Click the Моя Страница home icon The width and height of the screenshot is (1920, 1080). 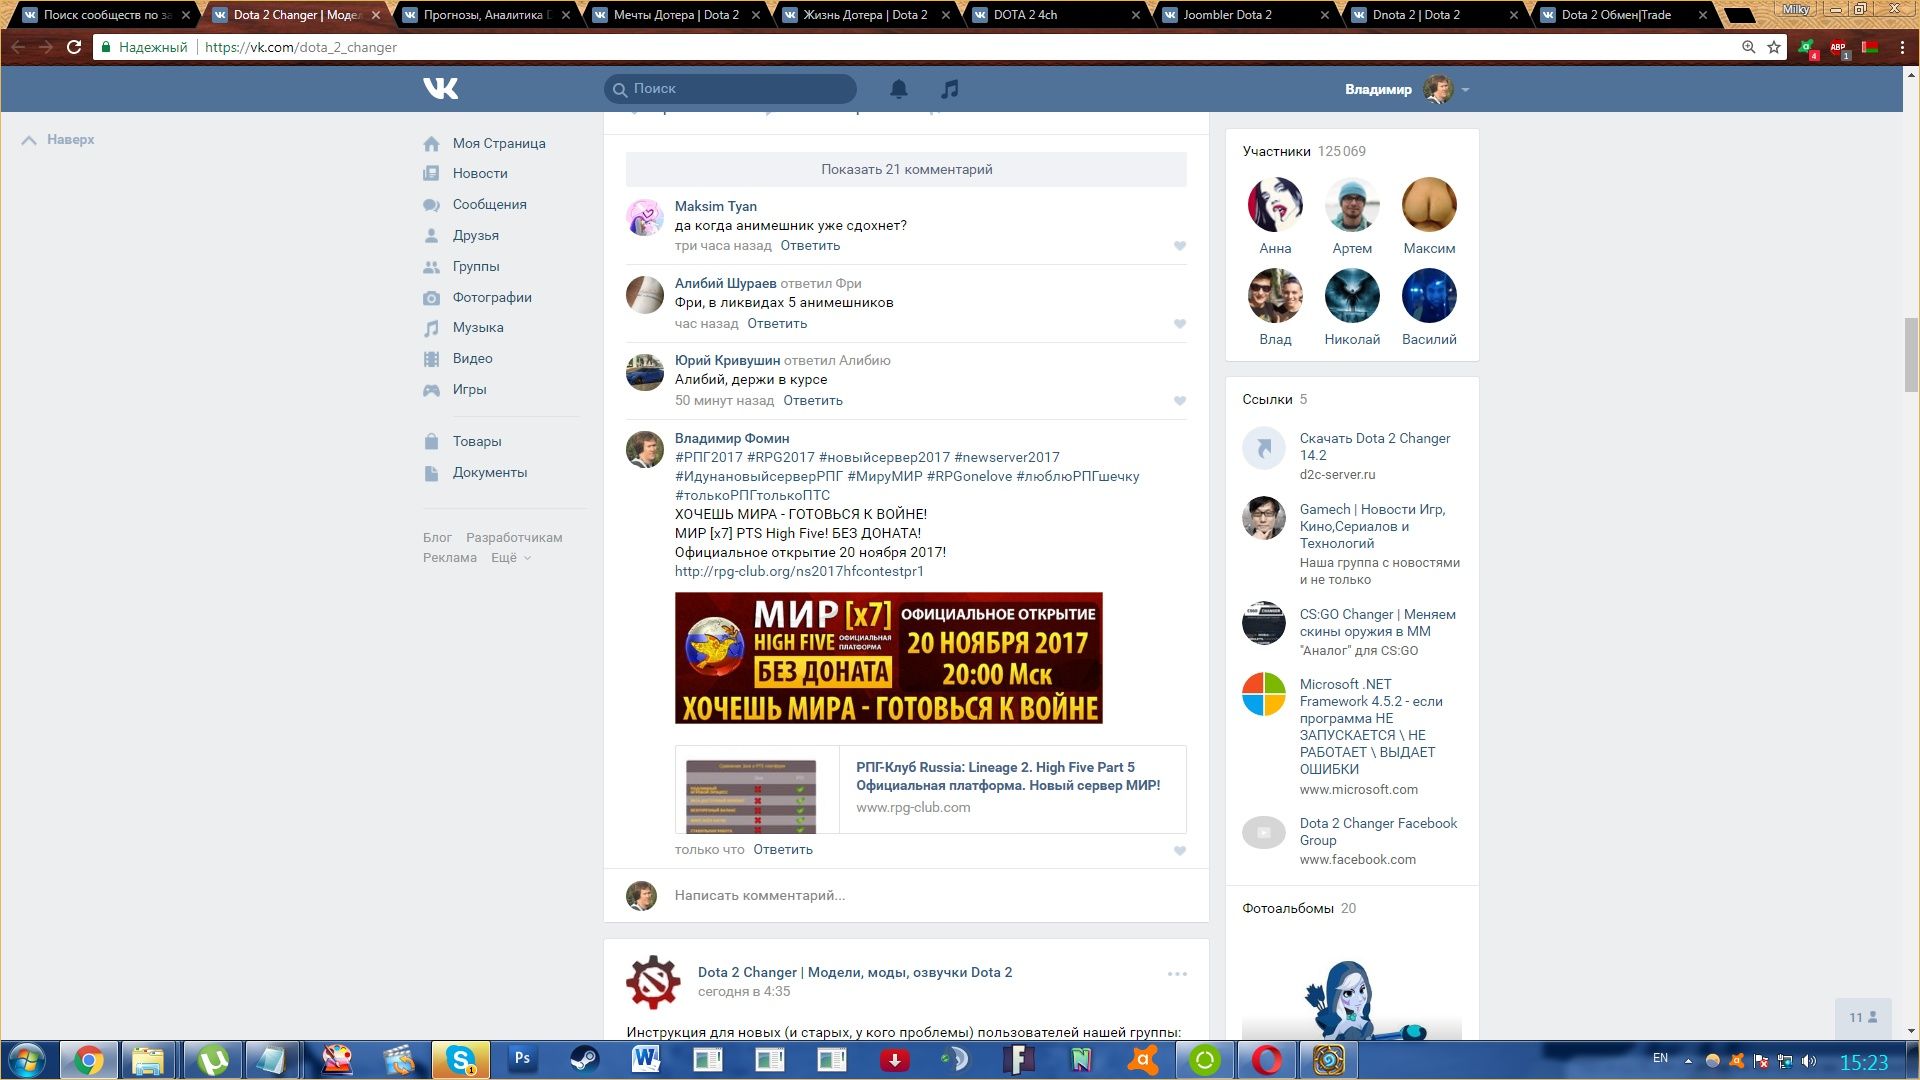[x=431, y=144]
